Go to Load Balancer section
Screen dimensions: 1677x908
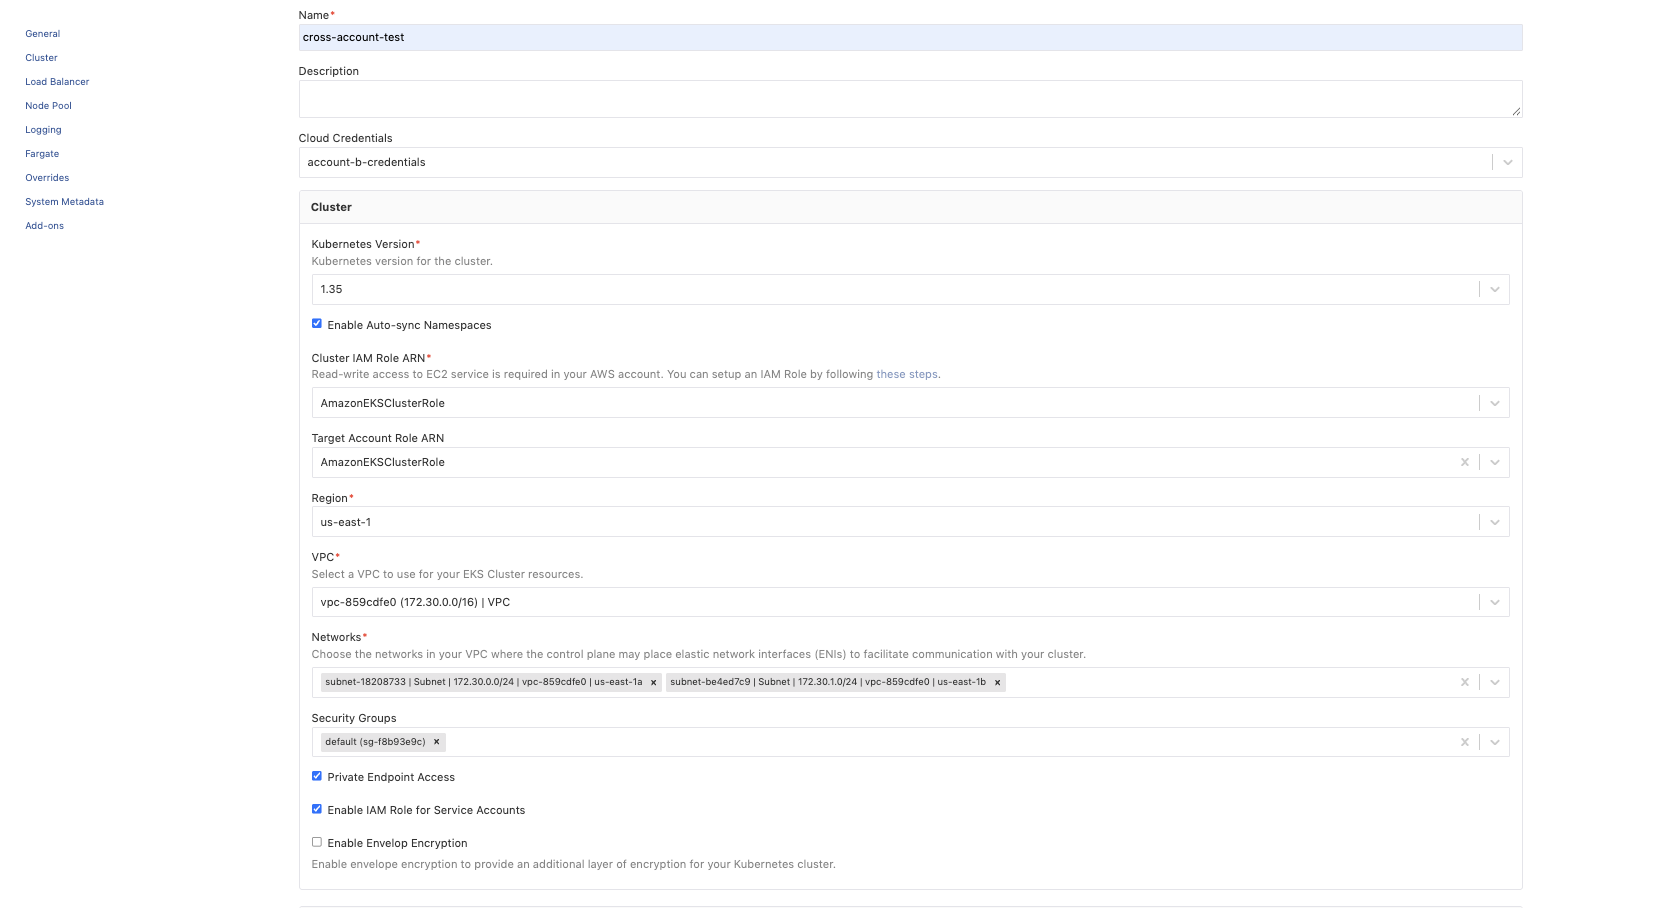[x=57, y=82]
